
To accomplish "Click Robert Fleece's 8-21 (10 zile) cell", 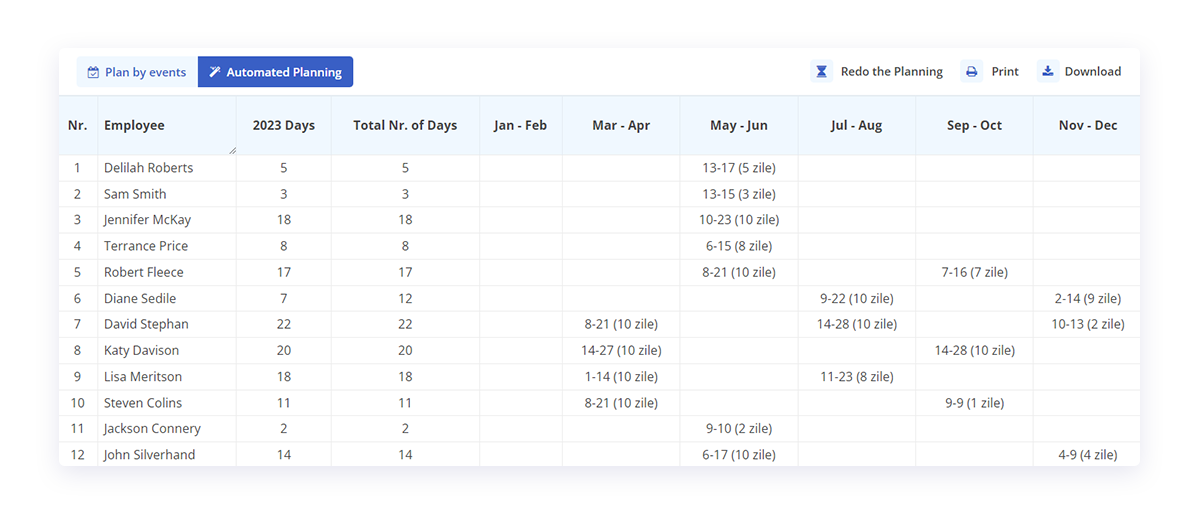I will [739, 272].
